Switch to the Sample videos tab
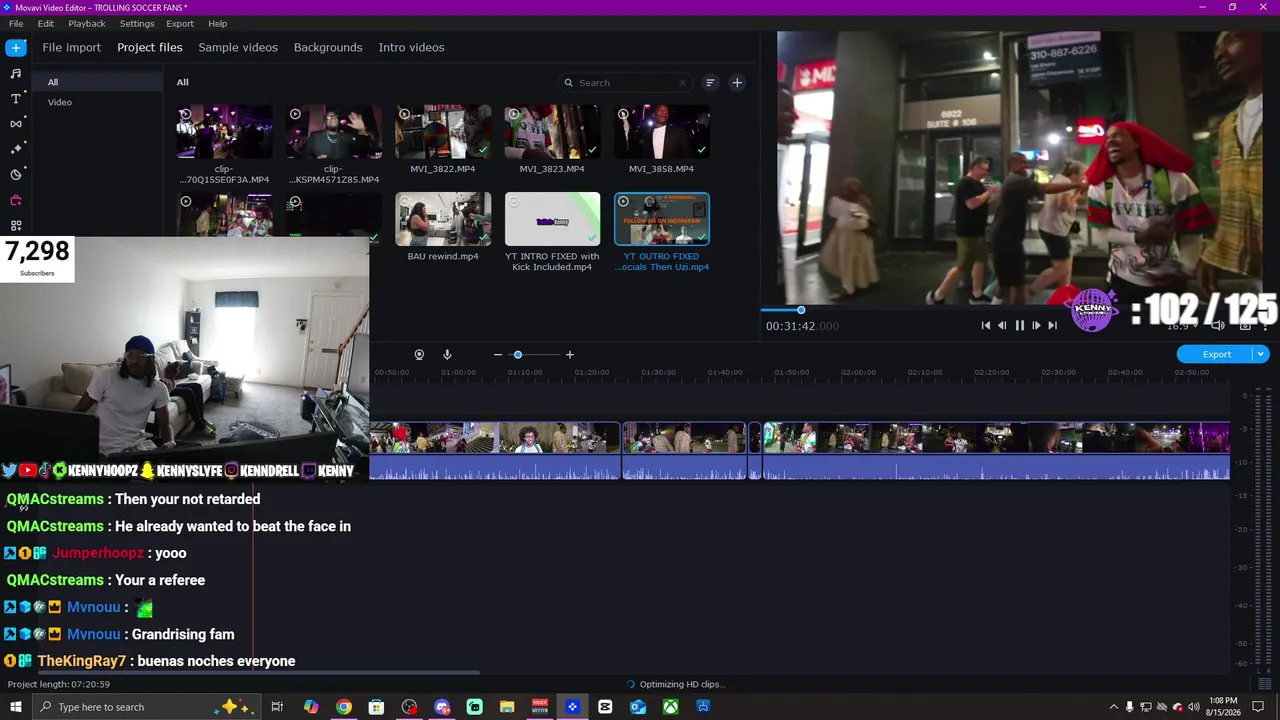1280x720 pixels. click(238, 47)
